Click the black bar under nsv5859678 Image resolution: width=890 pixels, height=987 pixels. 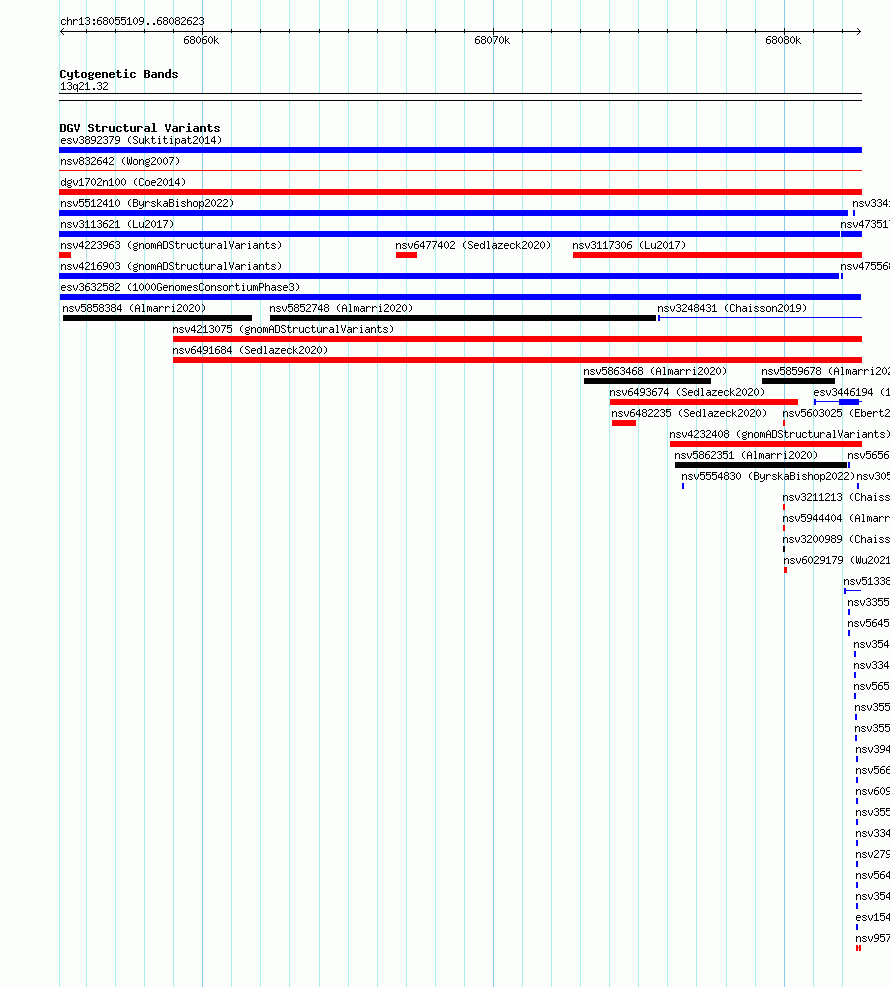click(799, 381)
